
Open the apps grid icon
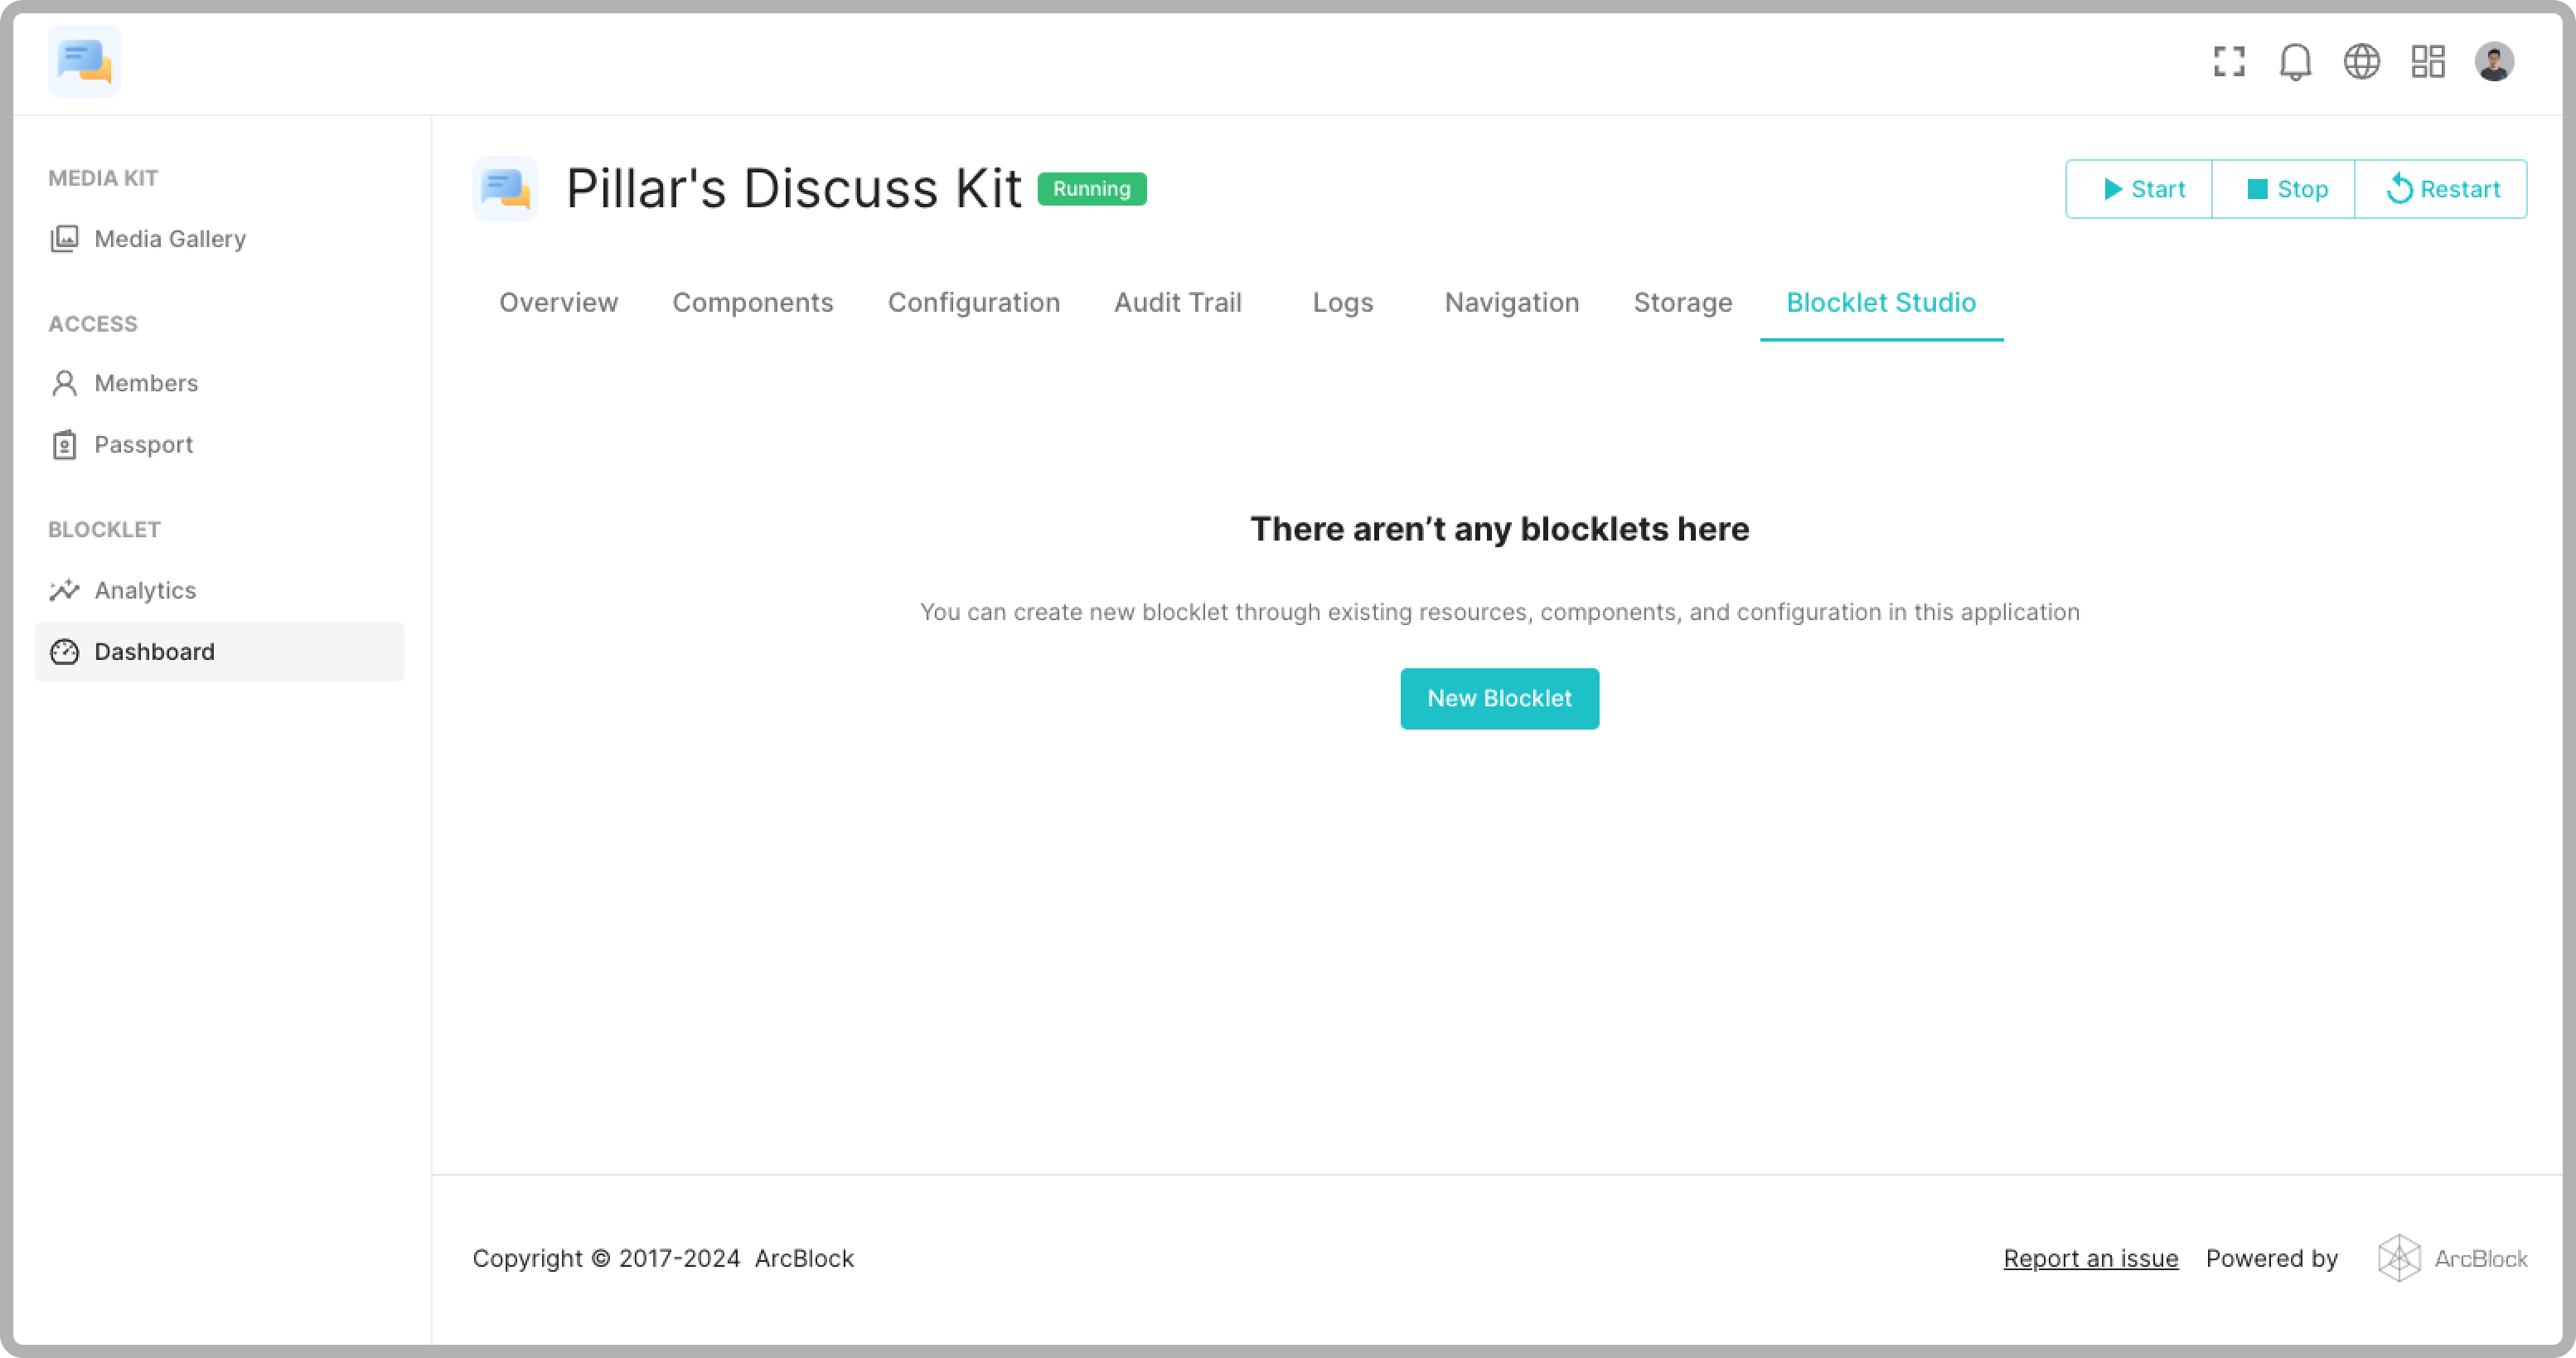[x=2427, y=62]
